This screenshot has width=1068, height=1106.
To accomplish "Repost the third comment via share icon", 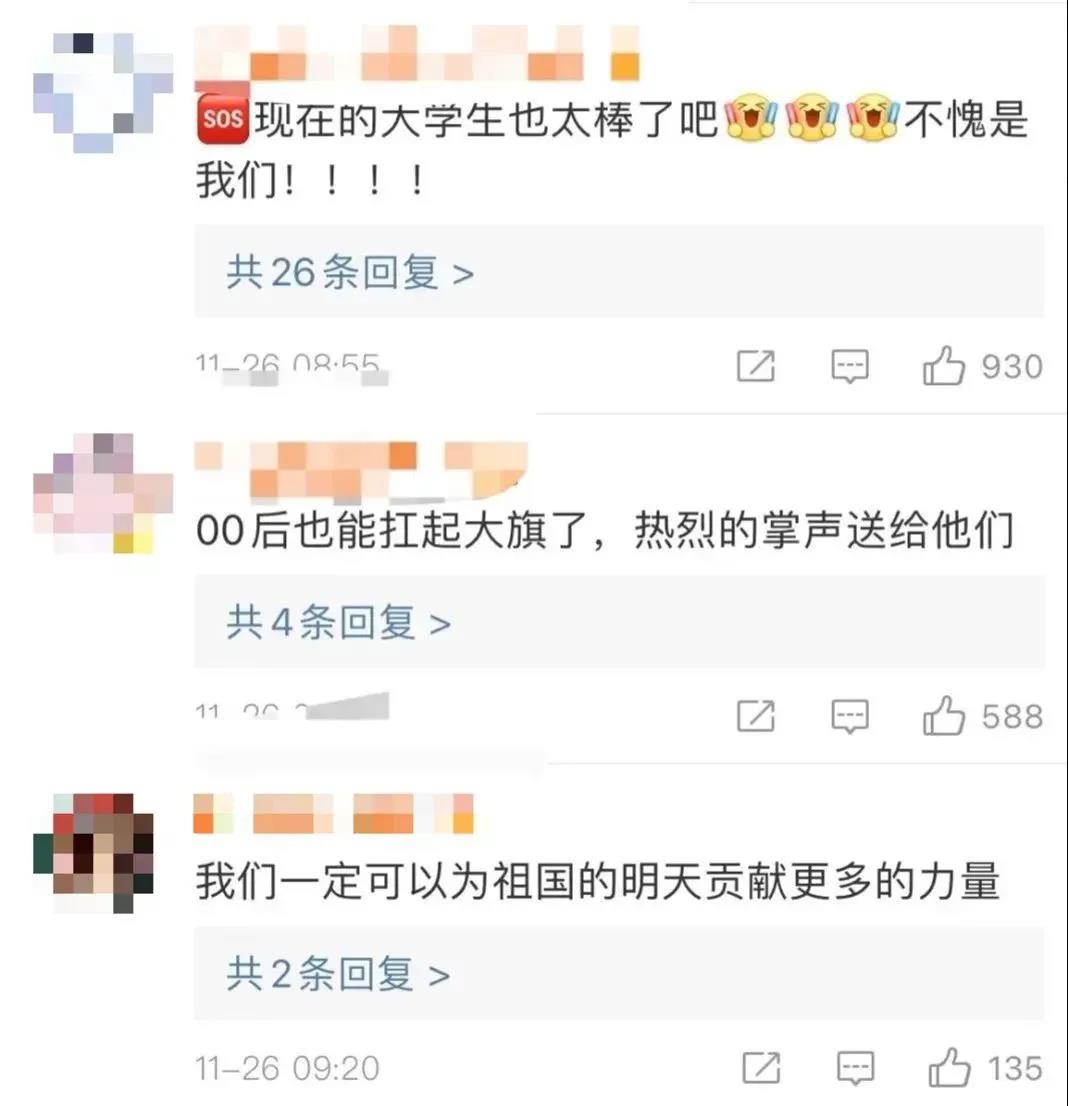I will tap(761, 1067).
